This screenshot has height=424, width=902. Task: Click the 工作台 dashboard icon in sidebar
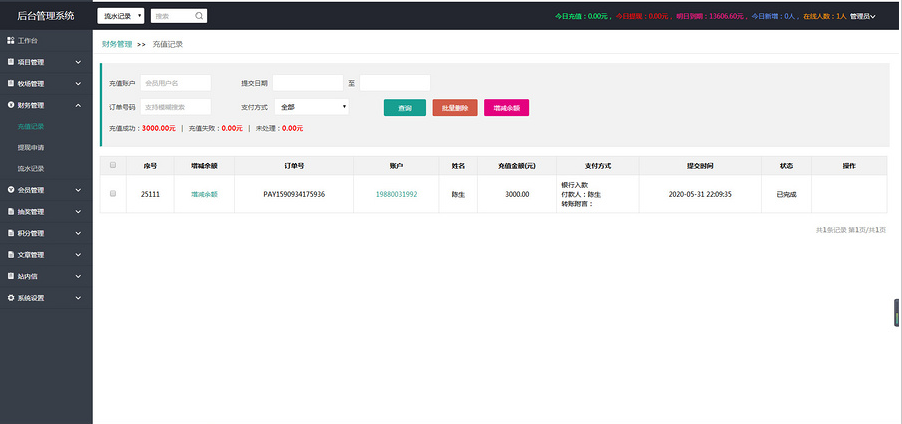10,40
